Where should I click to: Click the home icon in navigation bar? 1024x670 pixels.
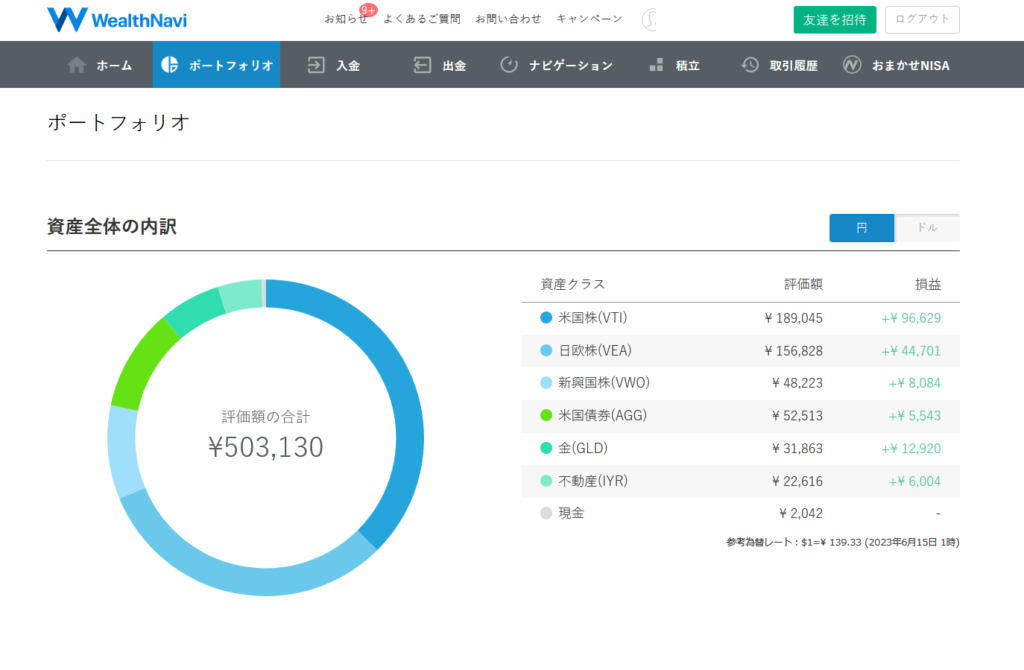[76, 65]
